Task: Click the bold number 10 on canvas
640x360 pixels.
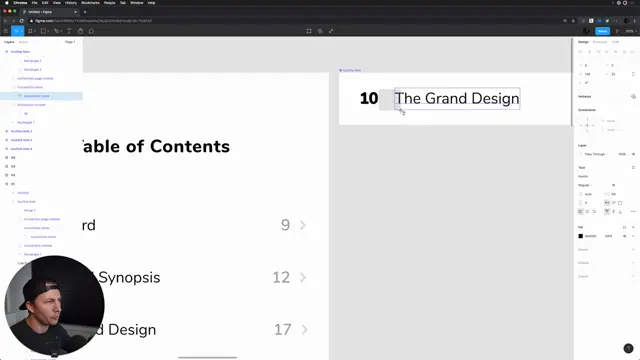Action: coord(369,98)
